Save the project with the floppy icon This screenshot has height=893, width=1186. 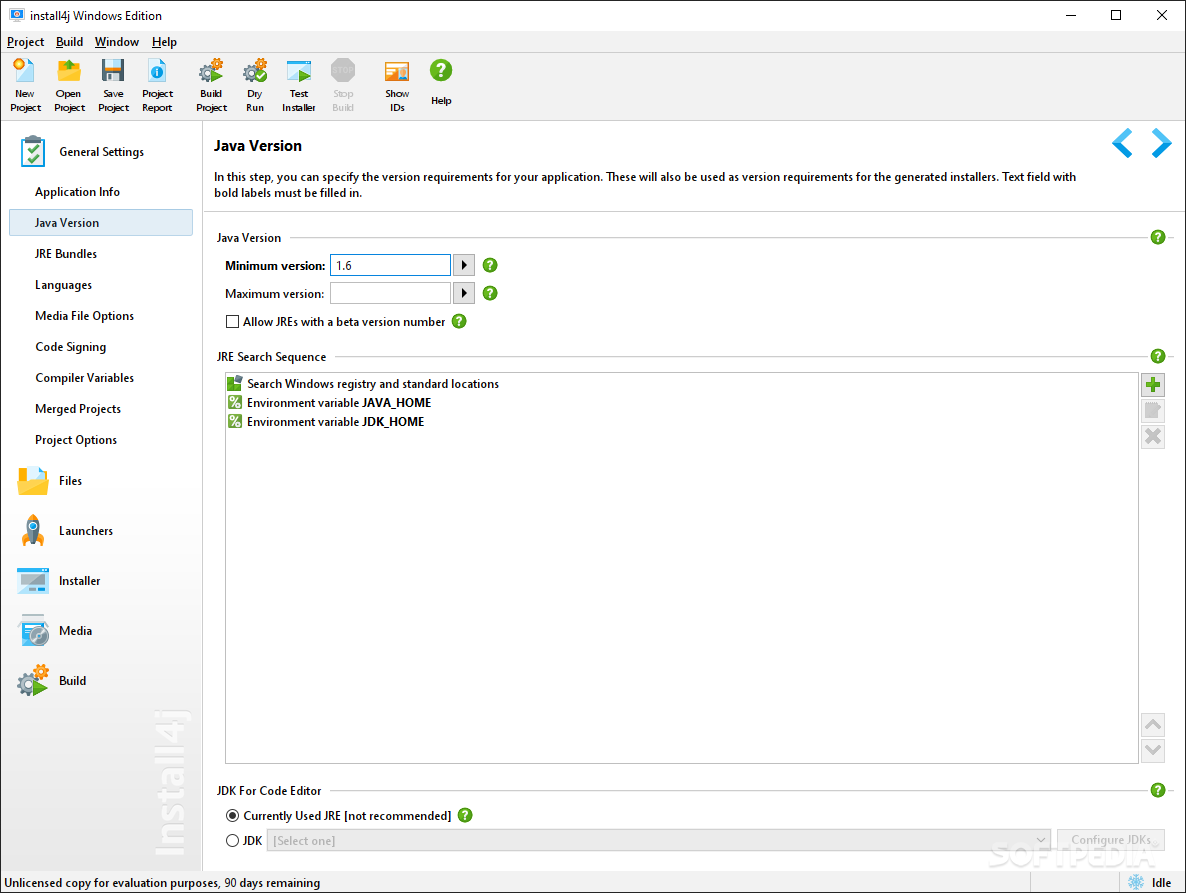pyautogui.click(x=113, y=85)
